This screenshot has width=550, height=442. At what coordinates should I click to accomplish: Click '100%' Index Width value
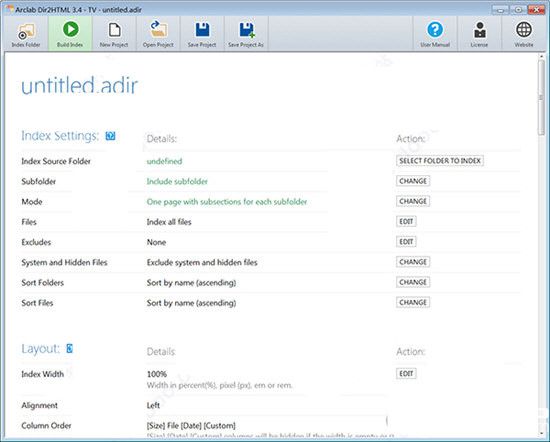pos(156,374)
